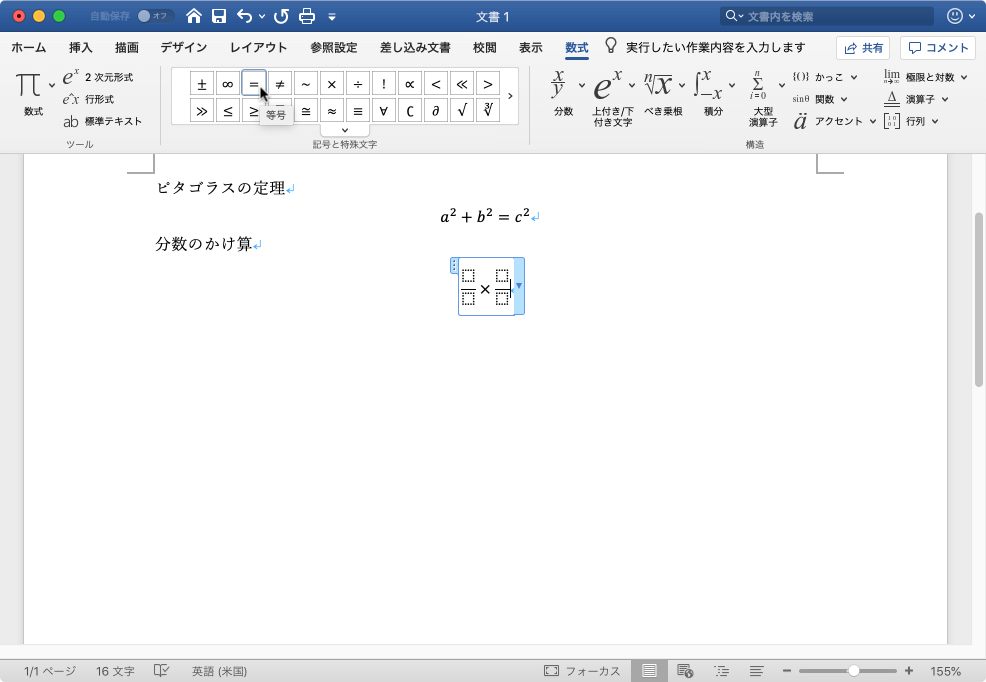Image resolution: width=986 pixels, height=682 pixels.
Task: Insert the plus-minus symbol
Action: tap(202, 84)
